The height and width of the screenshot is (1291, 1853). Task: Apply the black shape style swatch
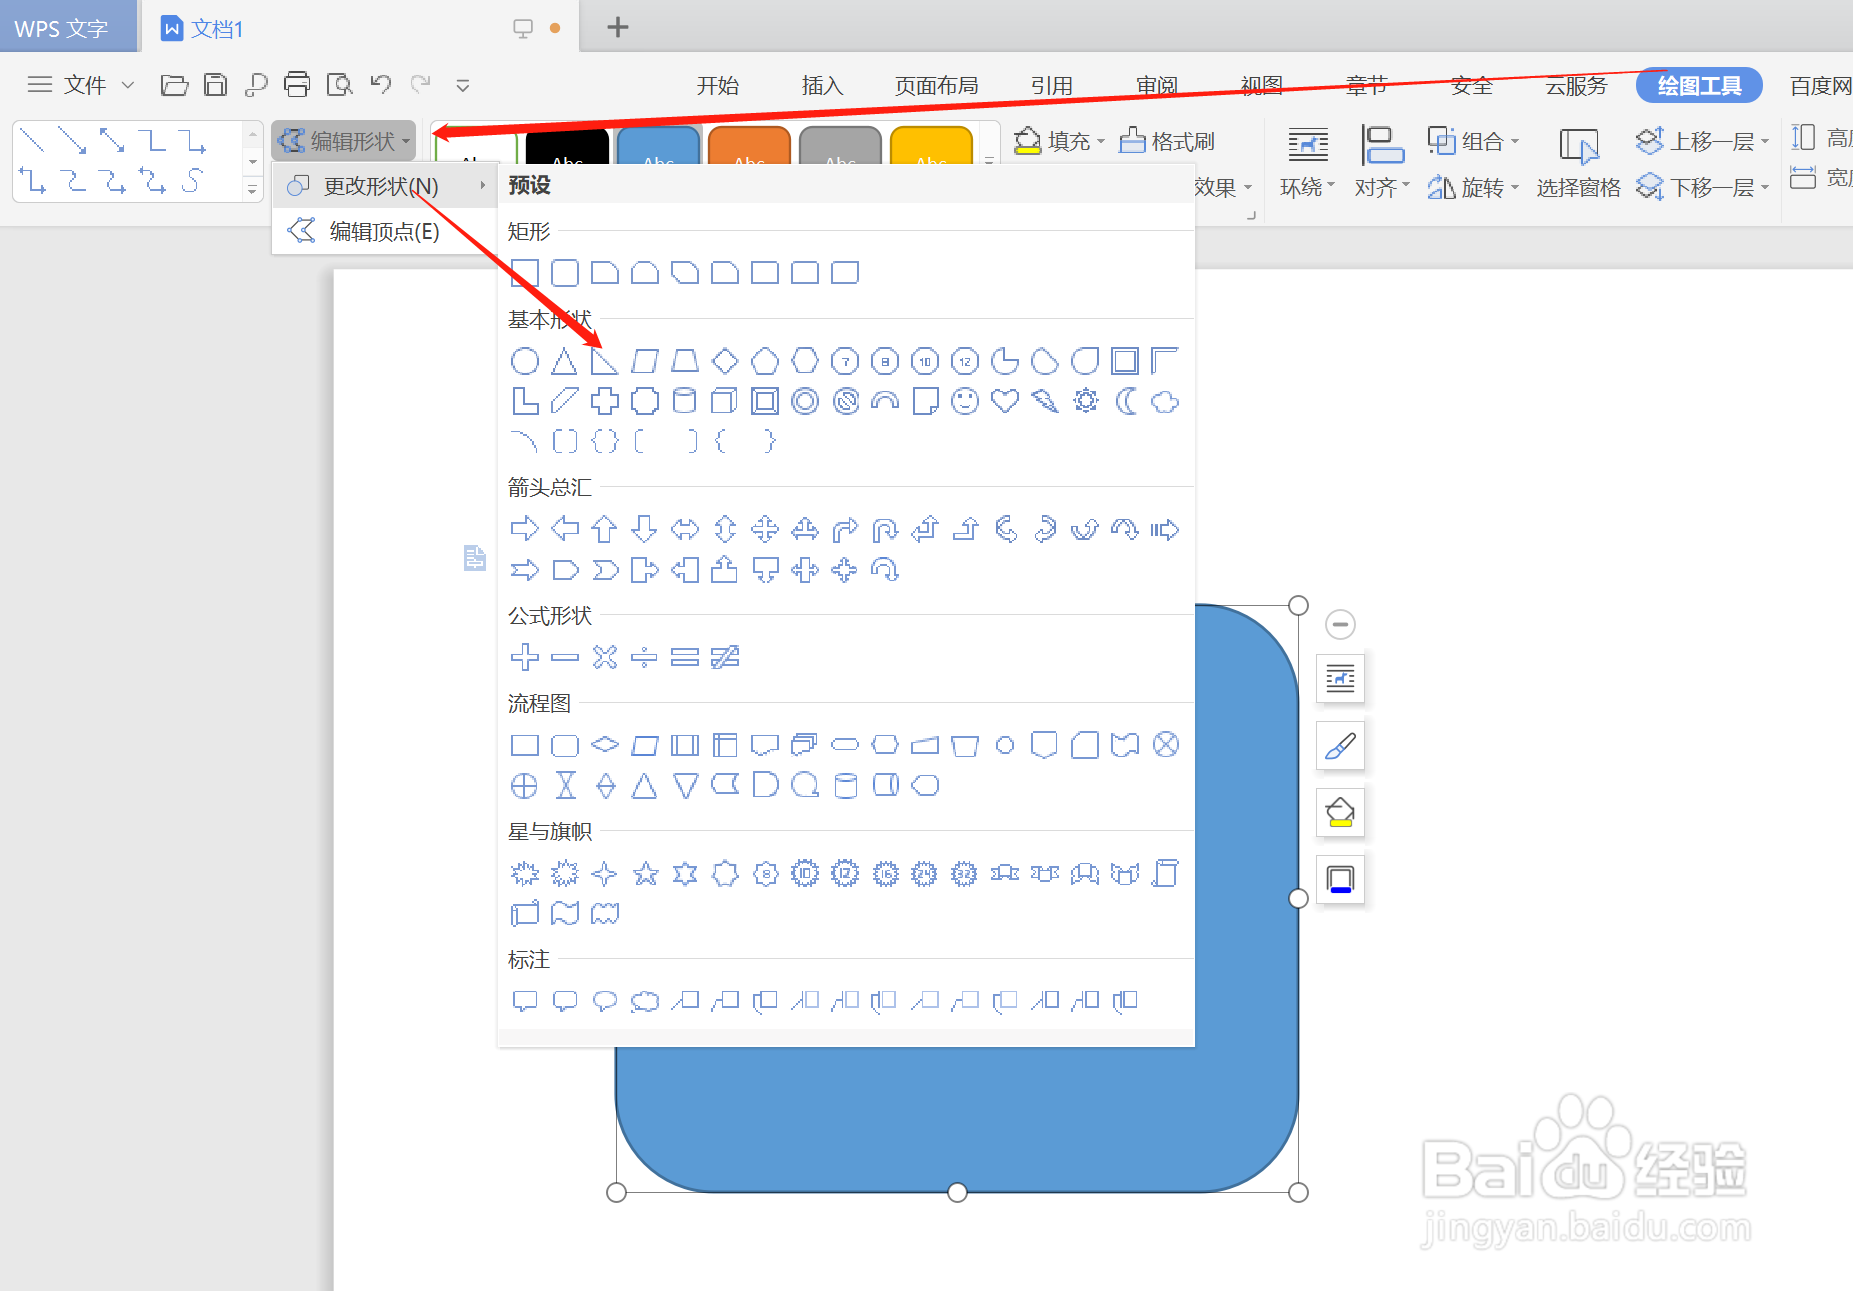pyautogui.click(x=567, y=146)
